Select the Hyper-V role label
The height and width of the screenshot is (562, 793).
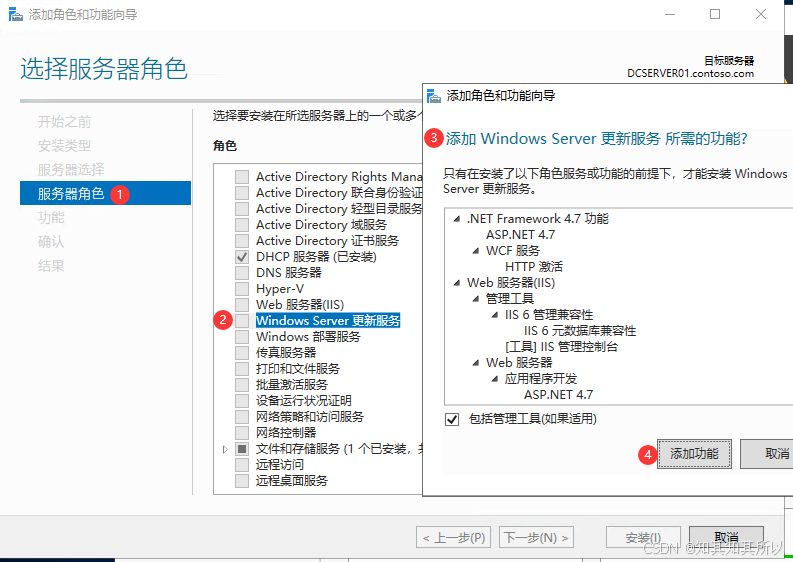280,289
